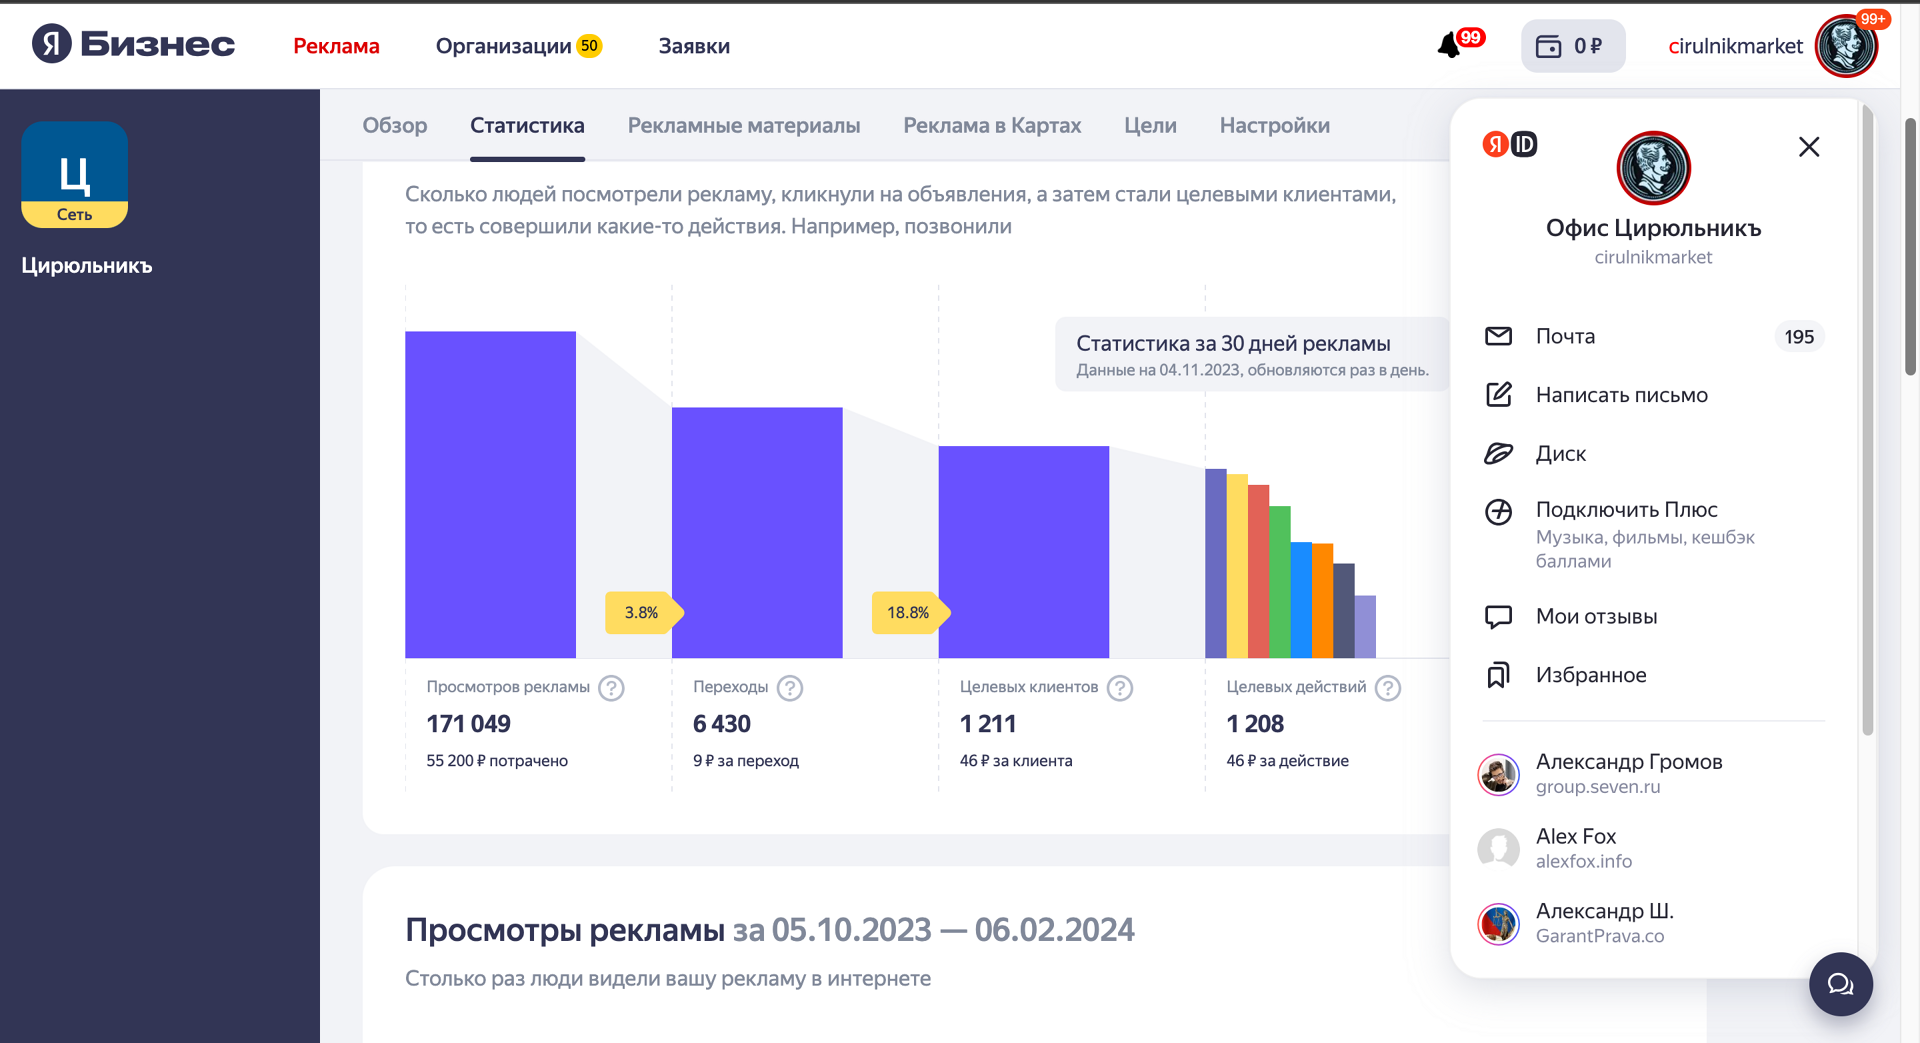Image resolution: width=1920 pixels, height=1043 pixels.
Task: Click the green bar in Целевых действий chart
Action: (1280, 582)
